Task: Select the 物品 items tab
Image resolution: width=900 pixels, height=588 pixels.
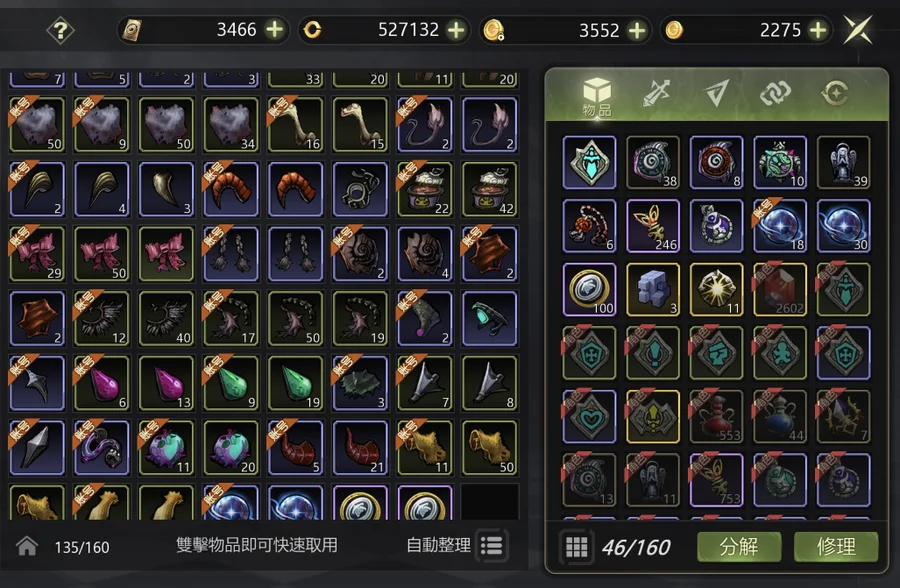Action: (597, 96)
